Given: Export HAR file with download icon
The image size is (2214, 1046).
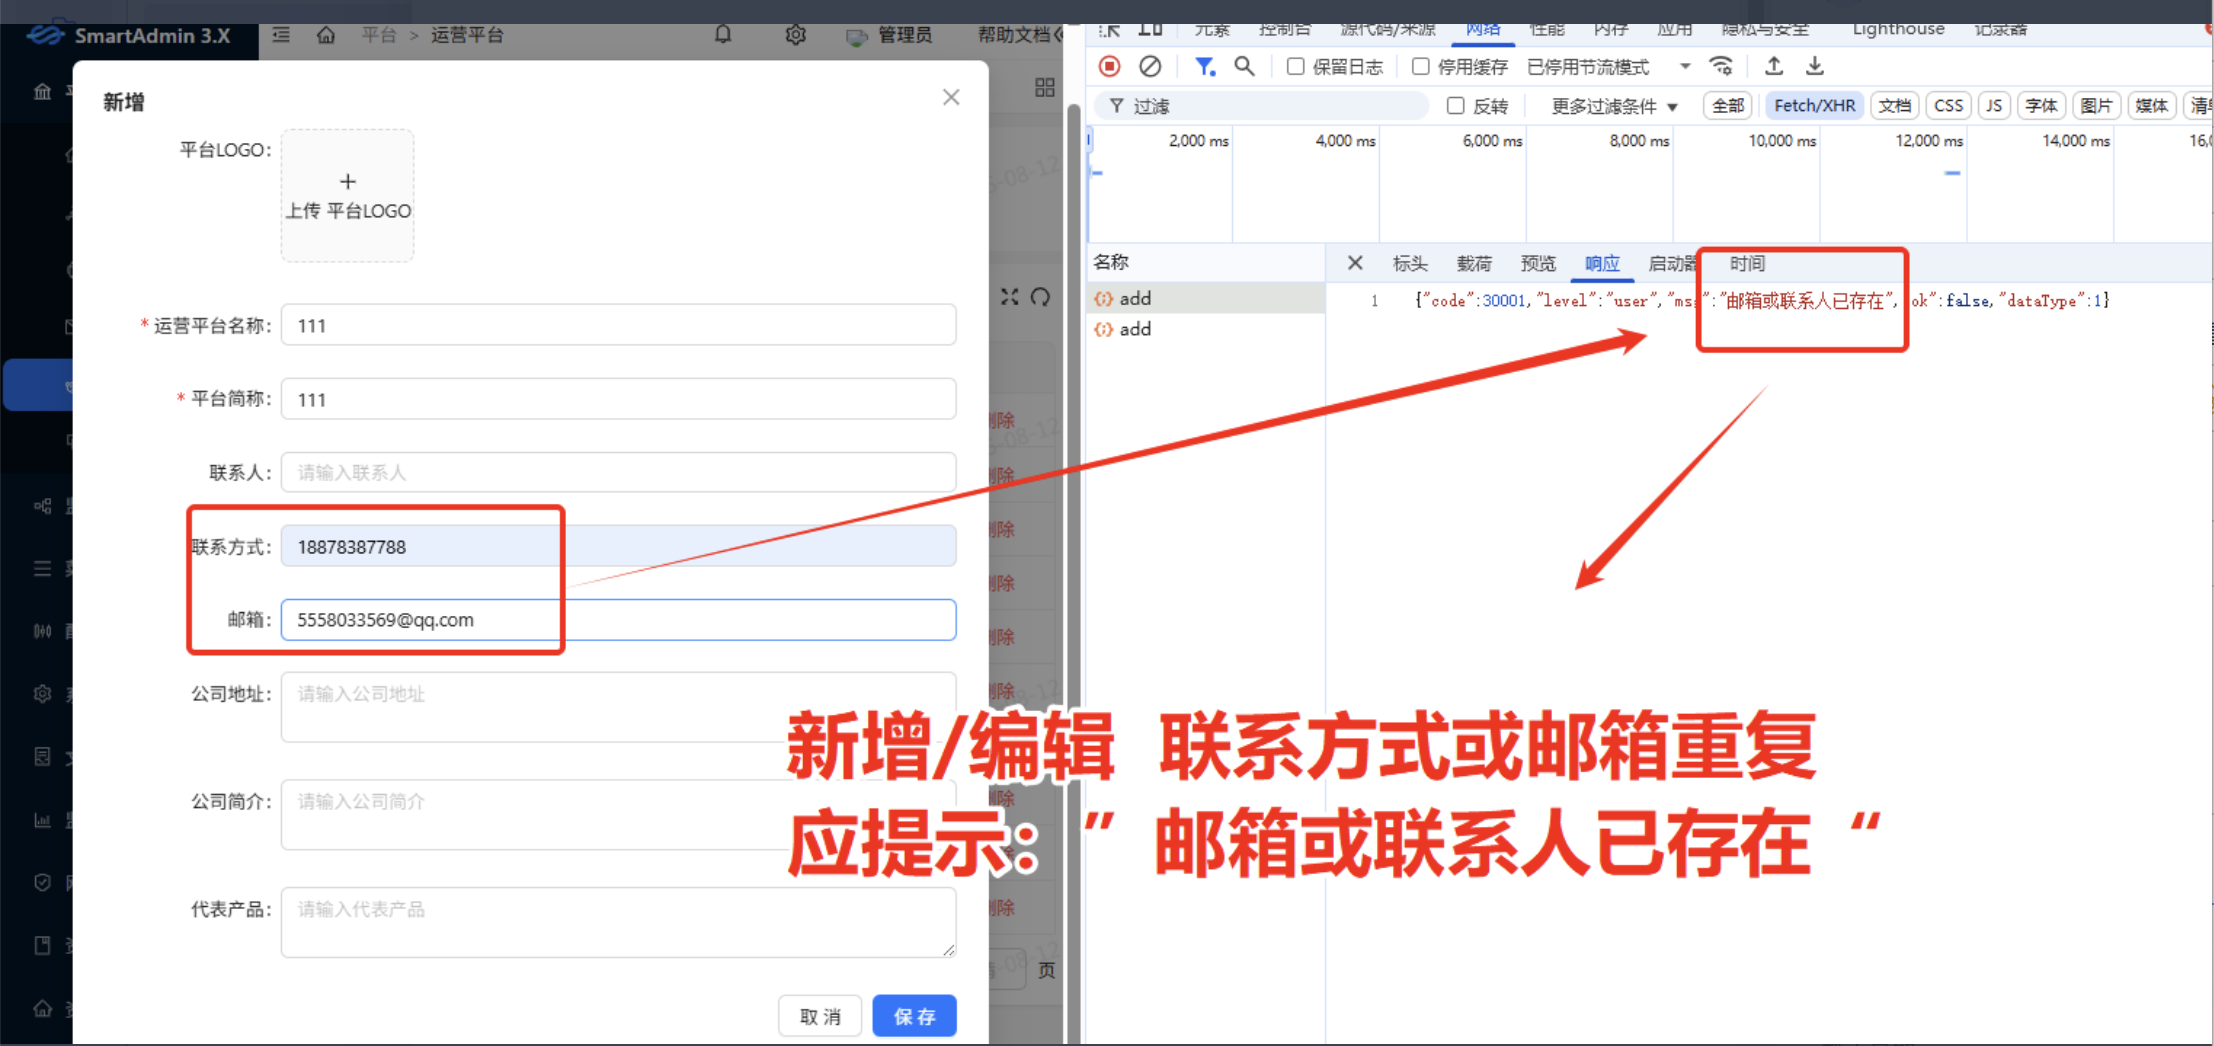Looking at the screenshot, I should click(x=1814, y=66).
